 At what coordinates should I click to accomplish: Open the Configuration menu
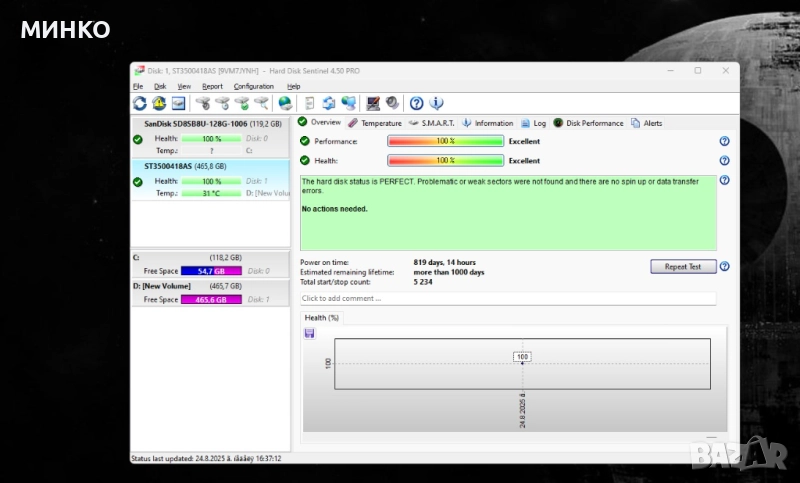[253, 87]
